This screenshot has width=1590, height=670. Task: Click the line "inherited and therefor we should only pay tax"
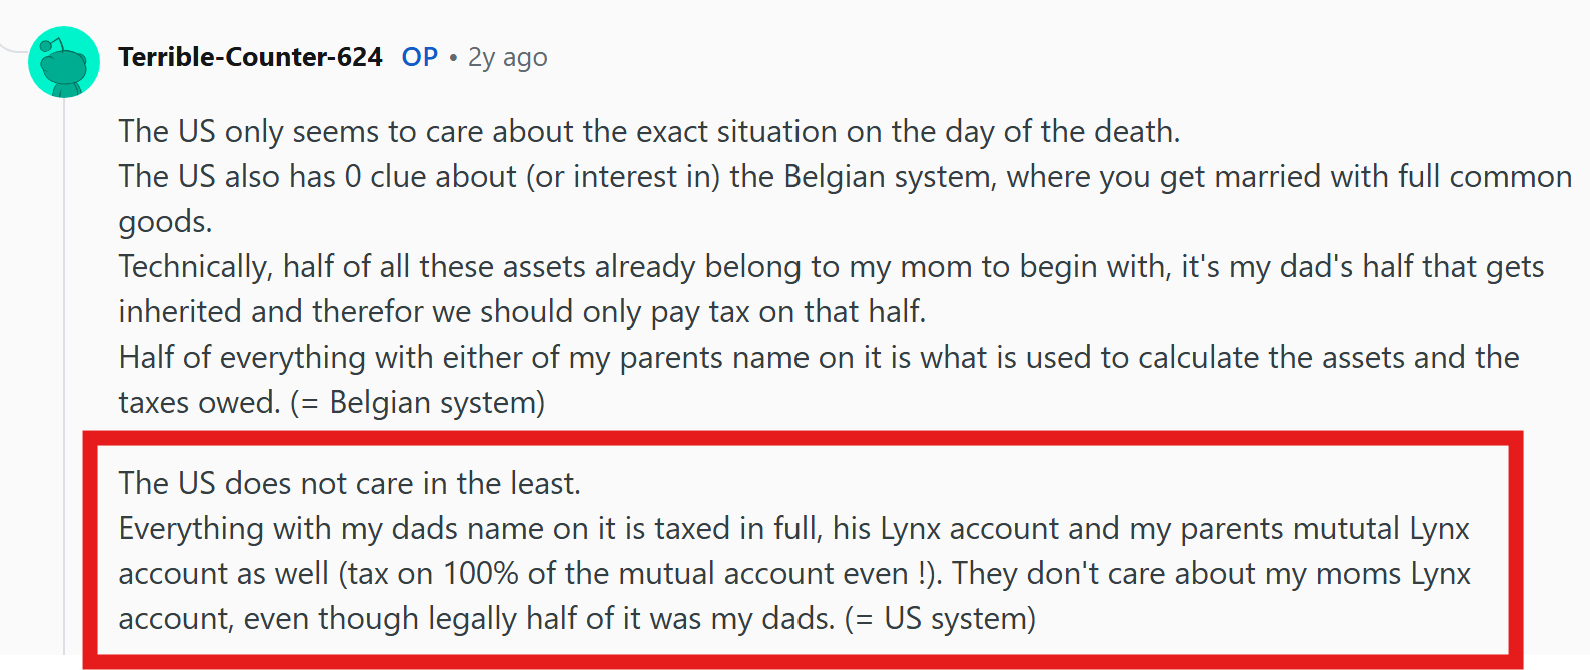(x=522, y=311)
